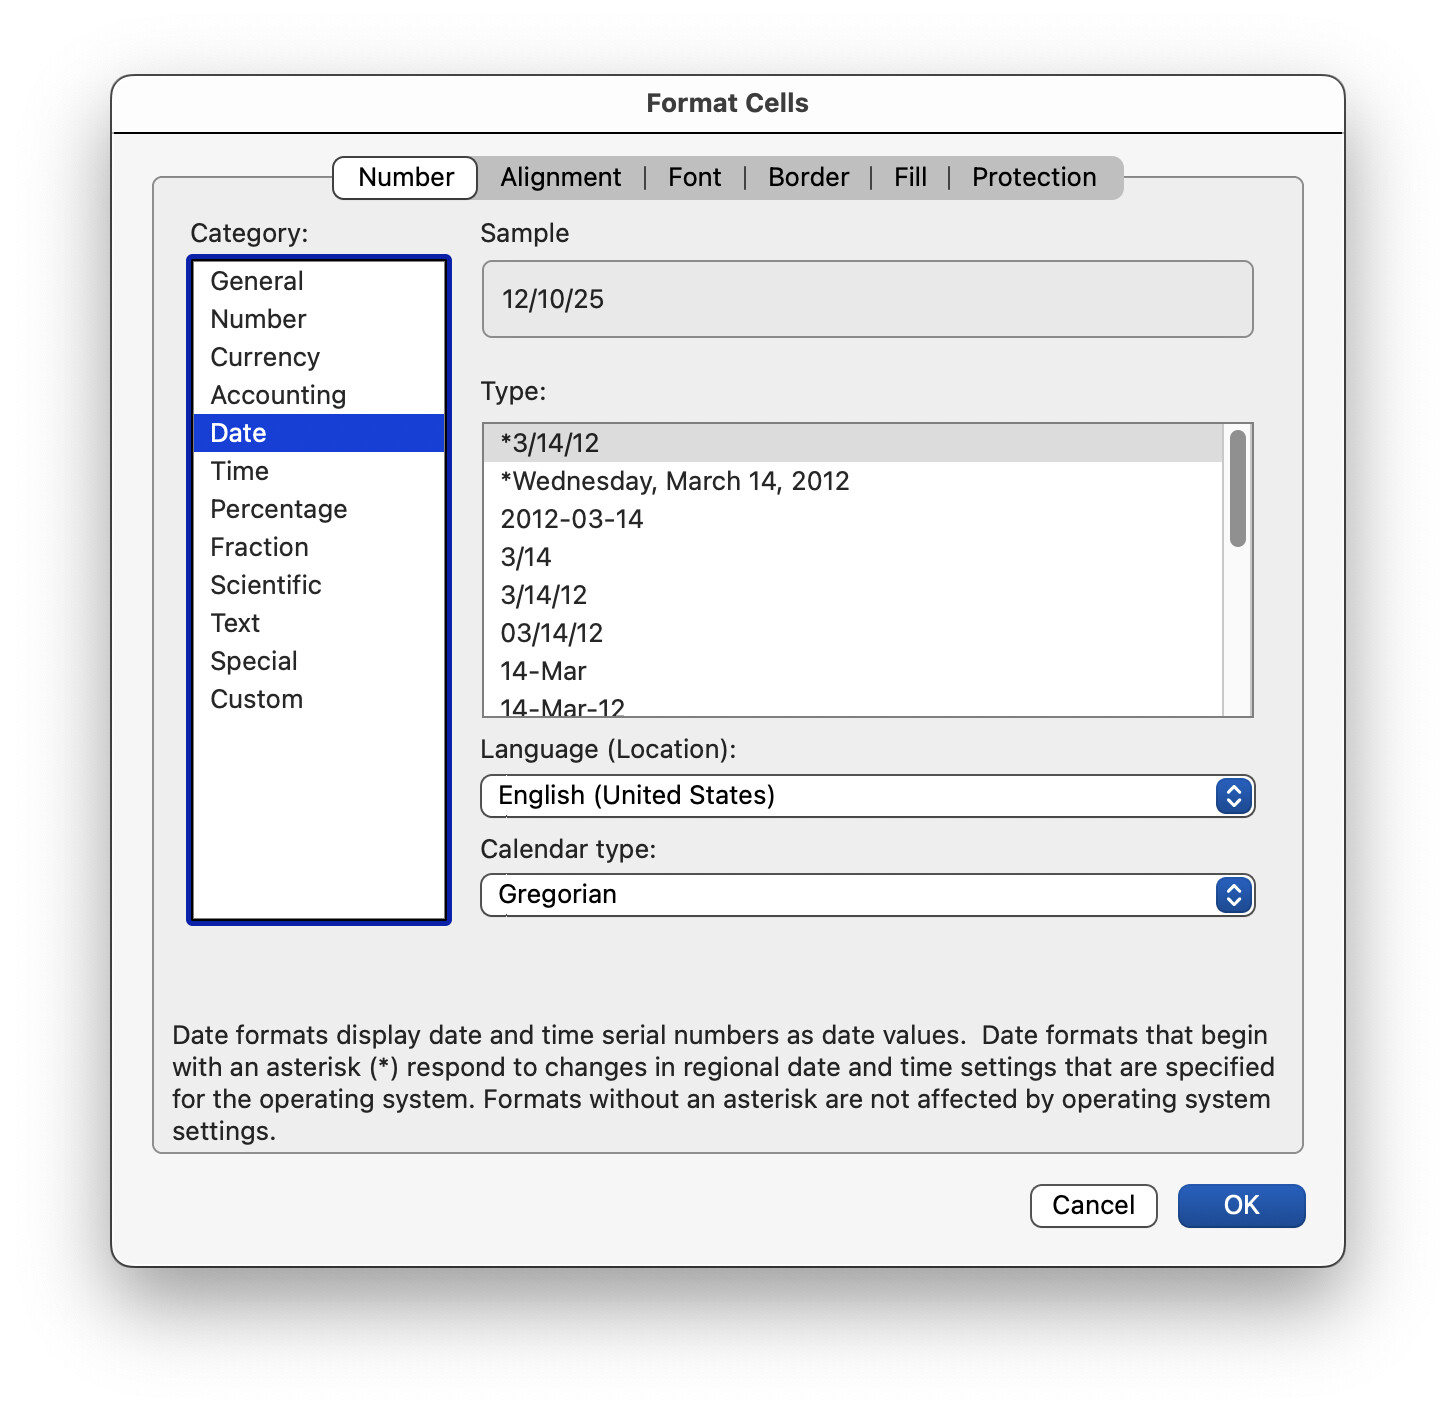Select the Time category

click(240, 471)
